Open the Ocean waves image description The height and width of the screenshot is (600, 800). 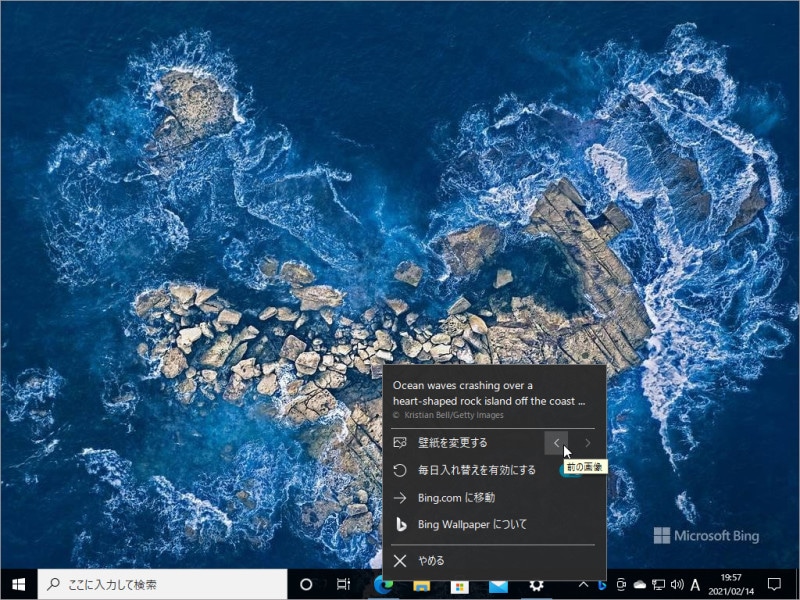488,392
